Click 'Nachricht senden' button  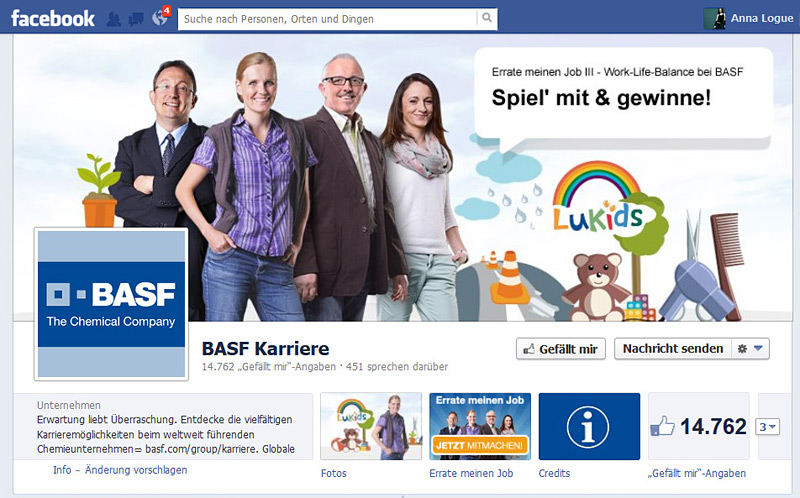pyautogui.click(x=673, y=348)
